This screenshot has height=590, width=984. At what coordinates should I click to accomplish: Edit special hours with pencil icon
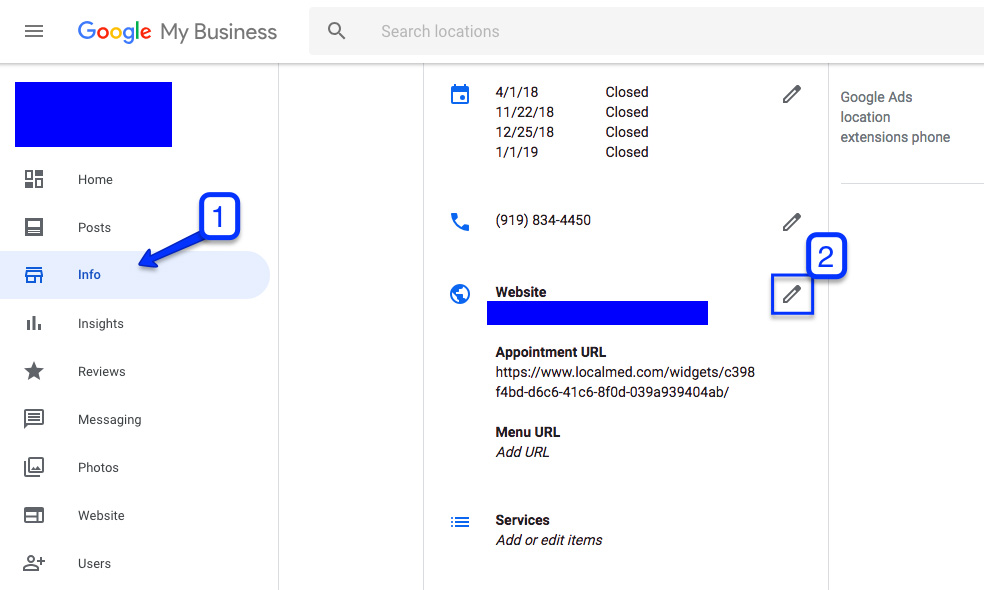pos(791,94)
